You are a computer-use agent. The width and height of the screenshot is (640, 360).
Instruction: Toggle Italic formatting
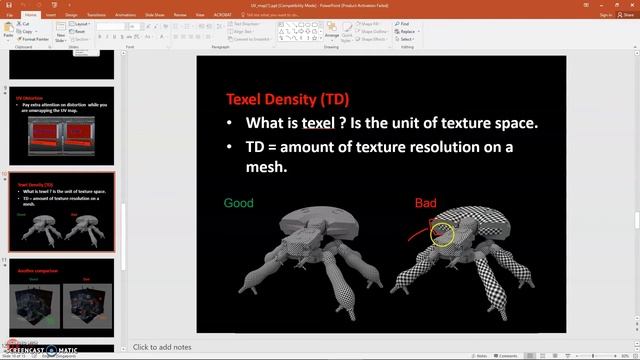pyautogui.click(x=107, y=37)
